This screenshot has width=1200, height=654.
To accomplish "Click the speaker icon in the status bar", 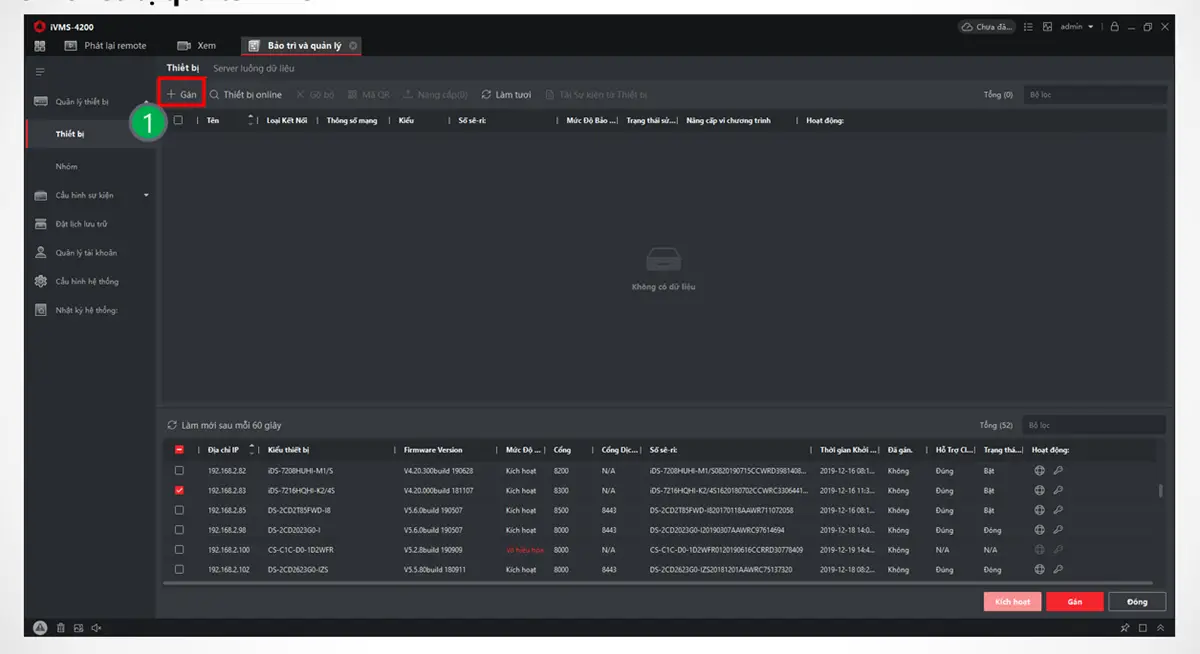I will tap(96, 628).
